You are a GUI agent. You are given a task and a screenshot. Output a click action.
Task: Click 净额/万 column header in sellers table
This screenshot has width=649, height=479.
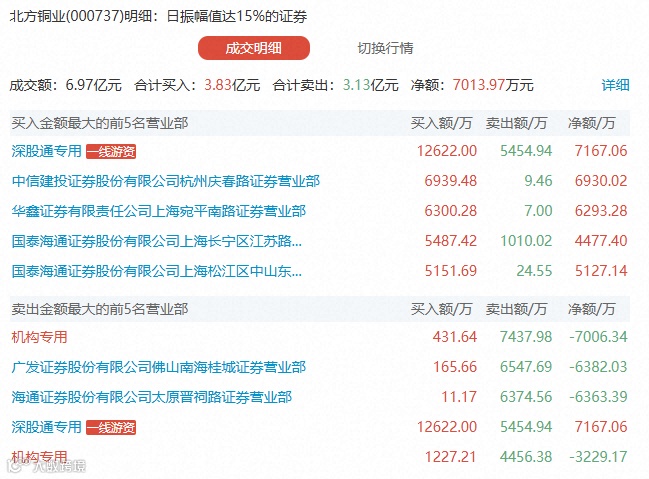(591, 309)
